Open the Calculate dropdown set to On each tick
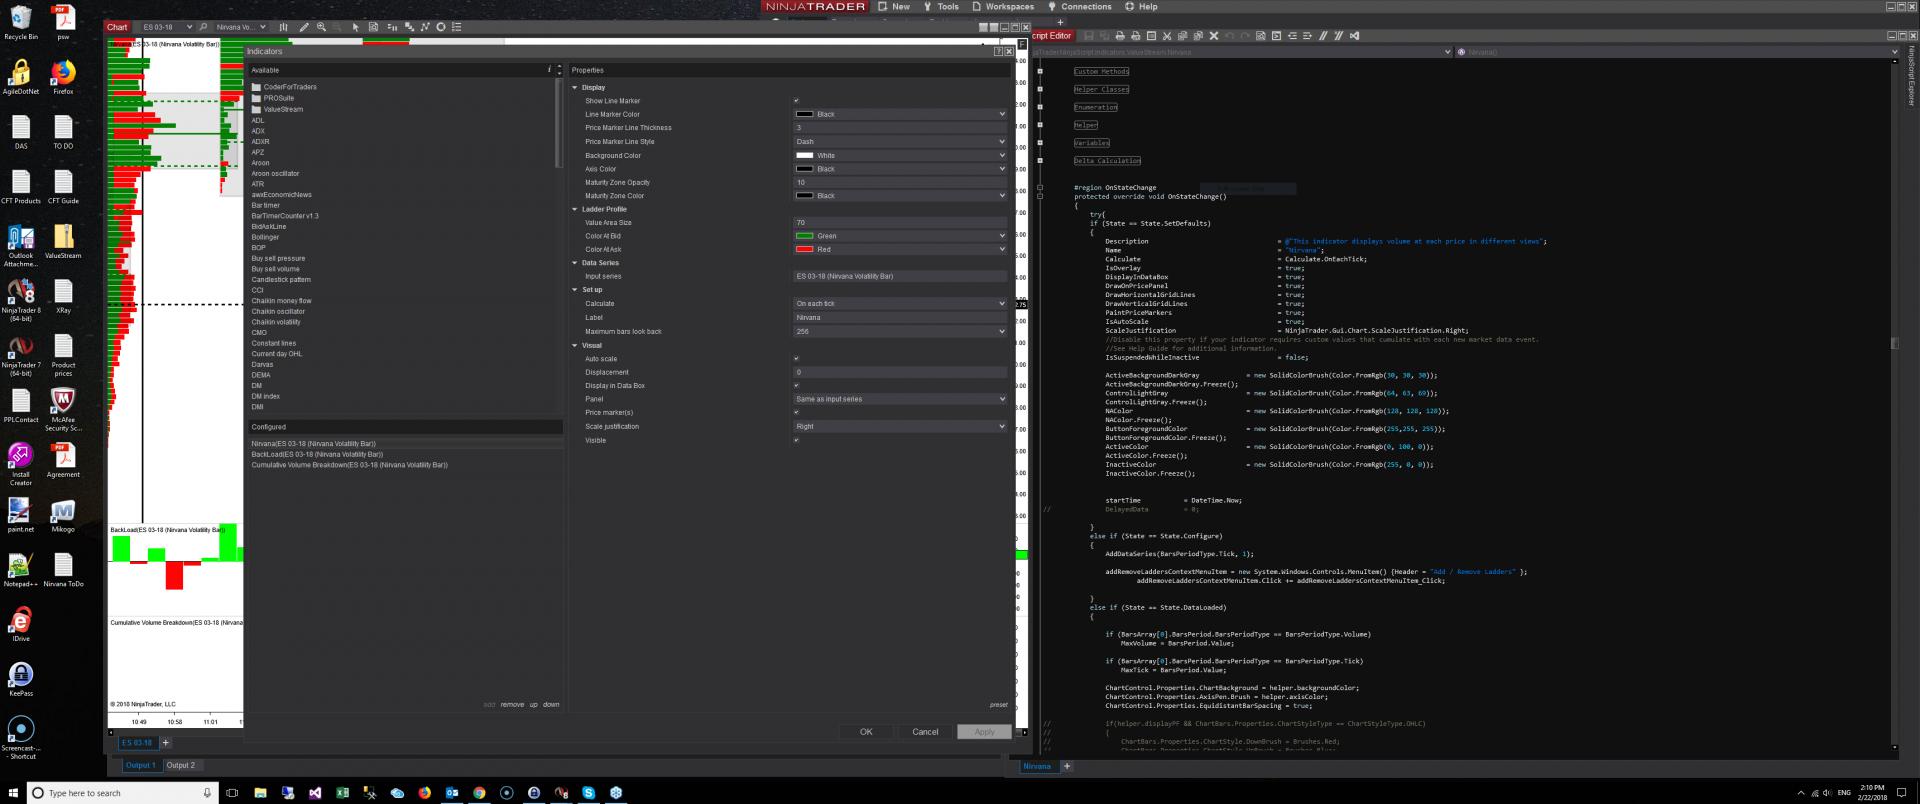This screenshot has width=1920, height=804. click(x=900, y=304)
